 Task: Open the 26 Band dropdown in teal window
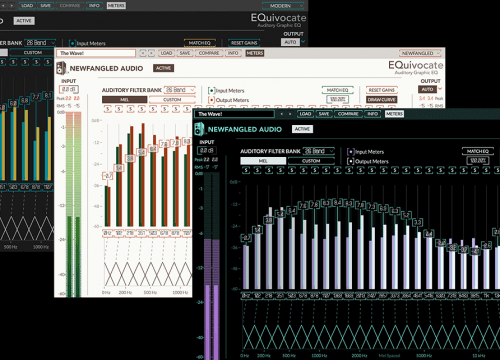pos(319,151)
